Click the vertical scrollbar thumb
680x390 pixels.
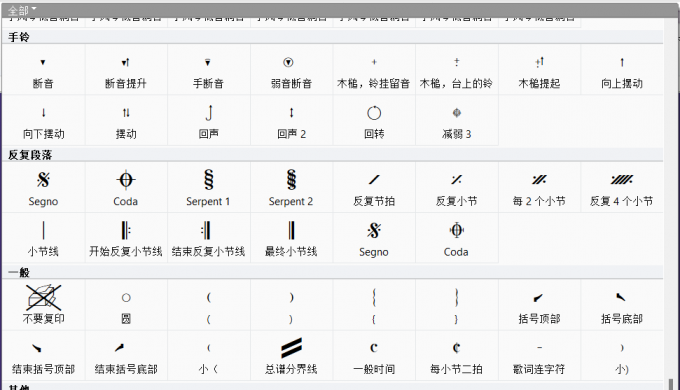(671, 384)
